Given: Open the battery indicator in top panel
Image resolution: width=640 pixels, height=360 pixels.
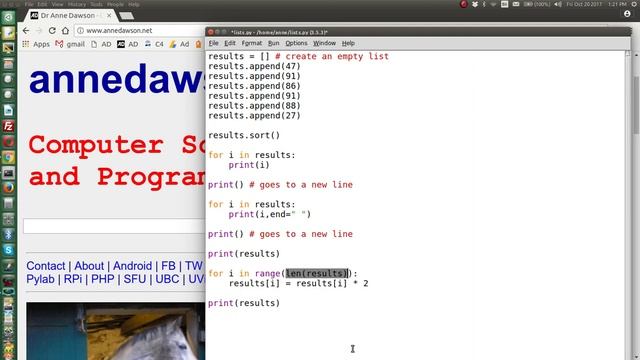Looking at the screenshot, I should 536,4.
